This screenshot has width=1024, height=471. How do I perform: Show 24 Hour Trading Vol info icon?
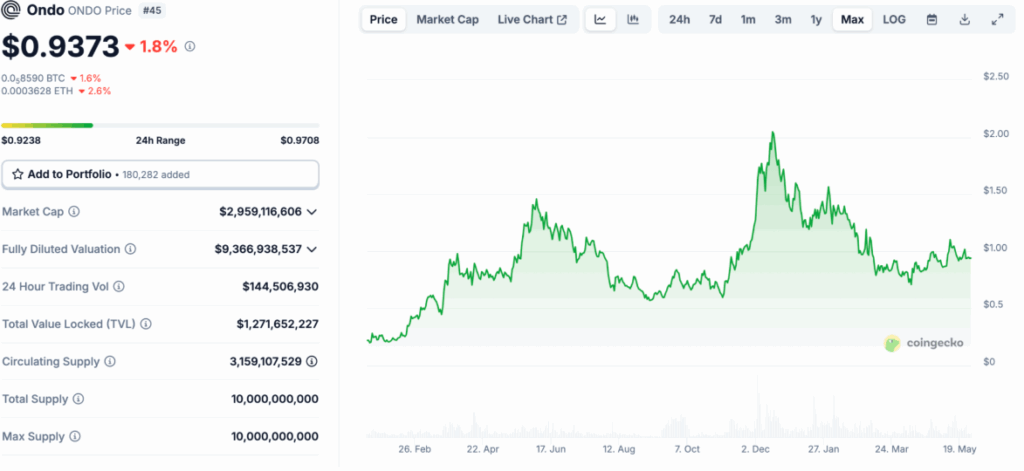coord(119,286)
